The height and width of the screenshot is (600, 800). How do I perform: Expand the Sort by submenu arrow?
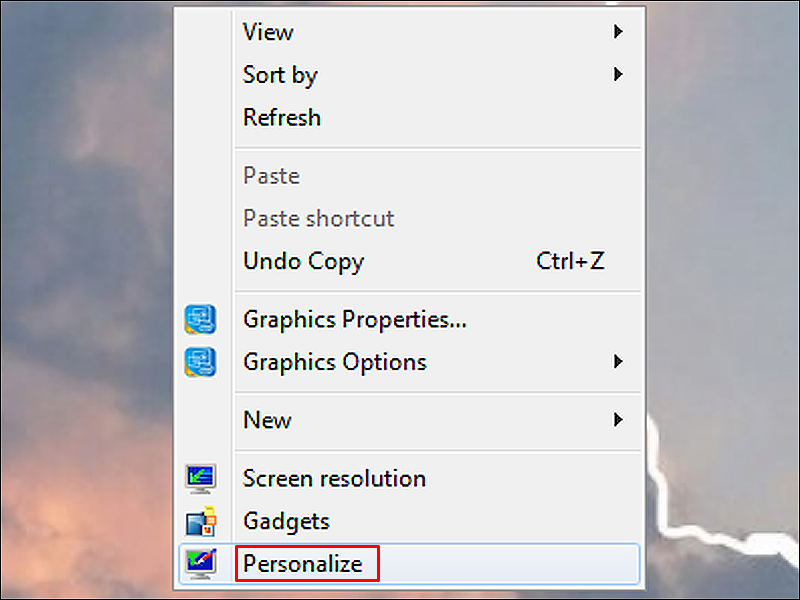(618, 74)
